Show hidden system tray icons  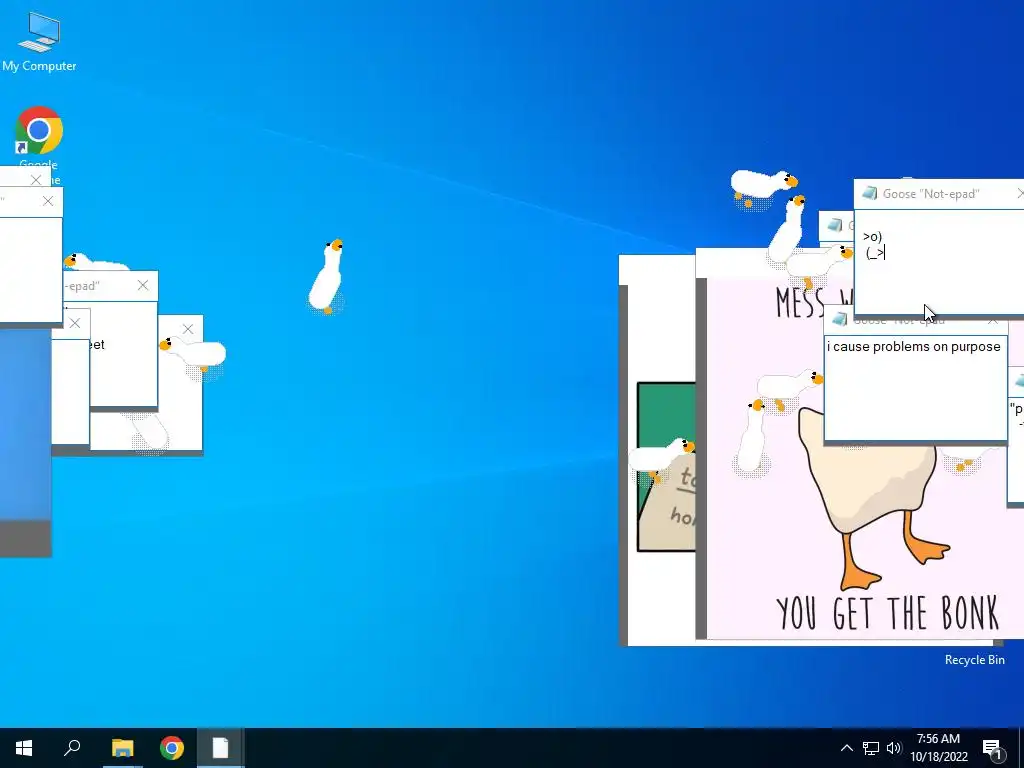846,748
